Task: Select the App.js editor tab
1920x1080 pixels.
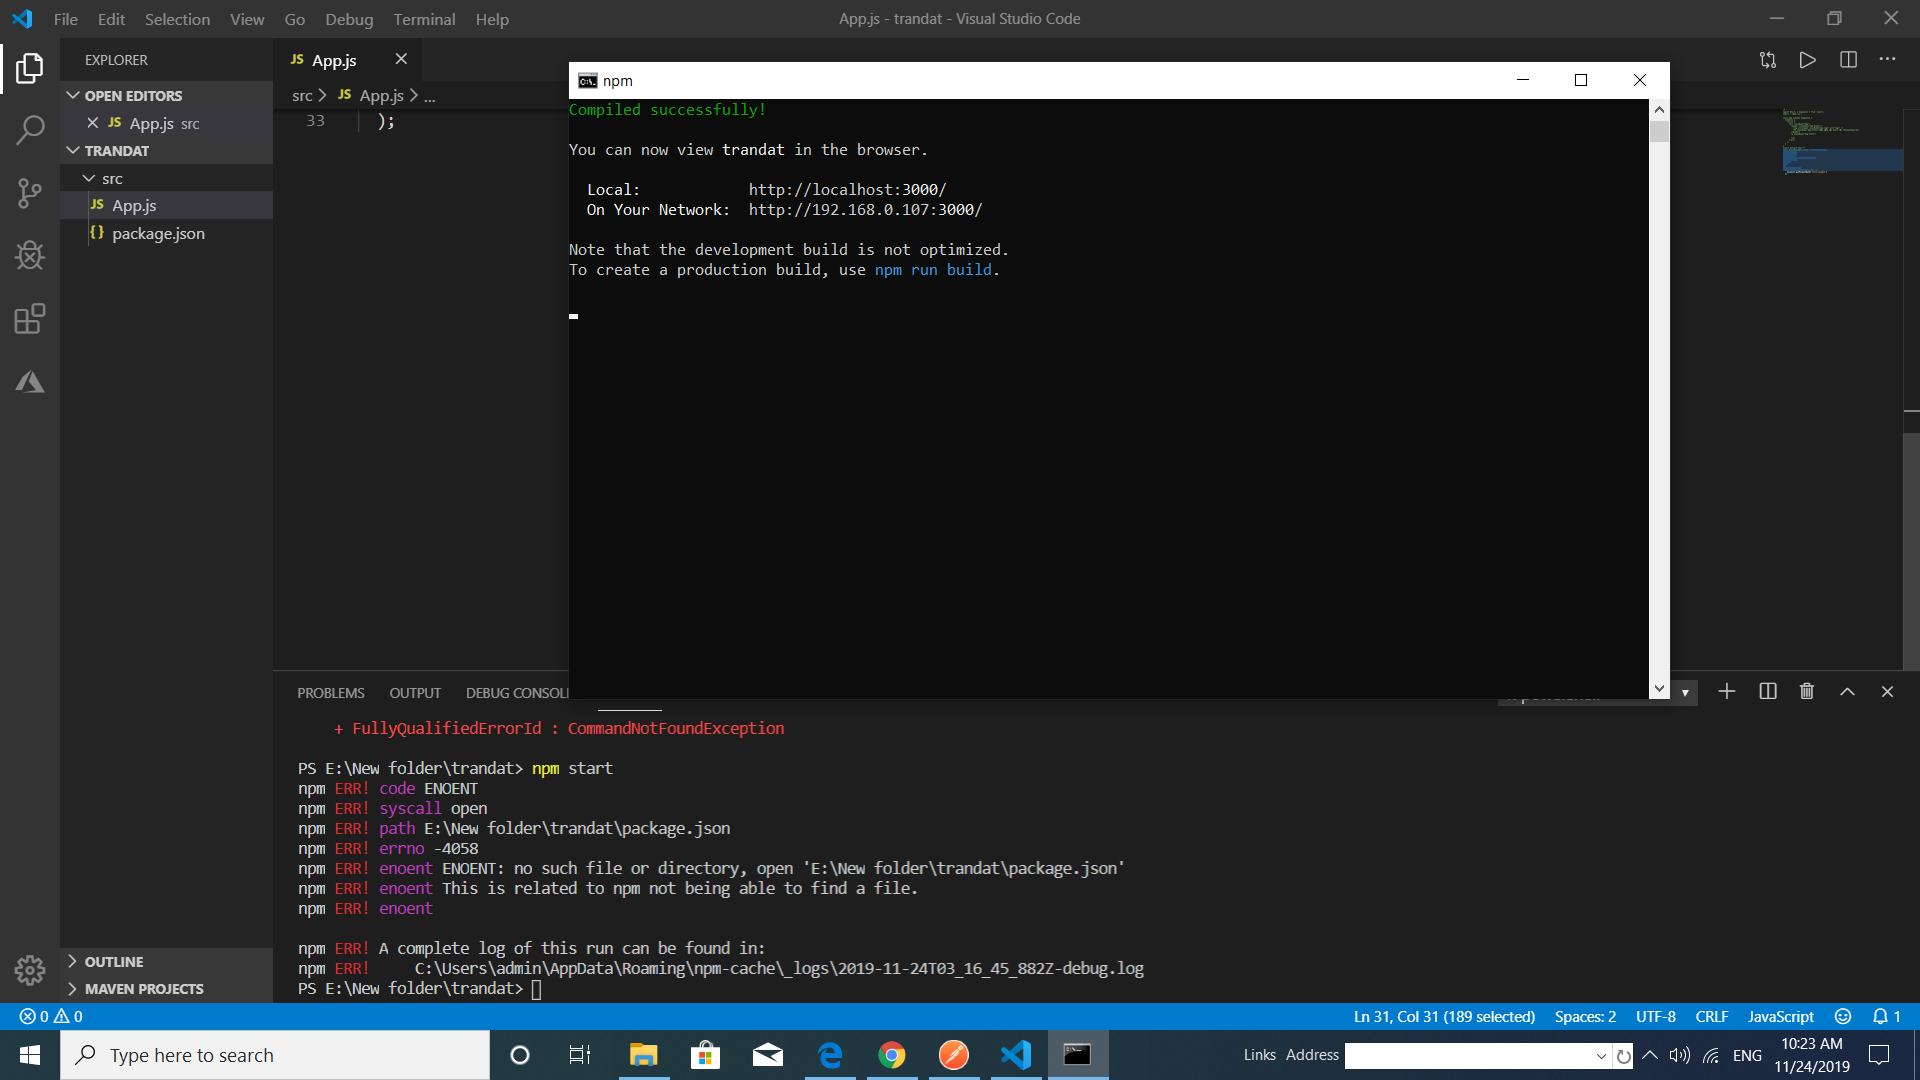Action: tap(347, 60)
